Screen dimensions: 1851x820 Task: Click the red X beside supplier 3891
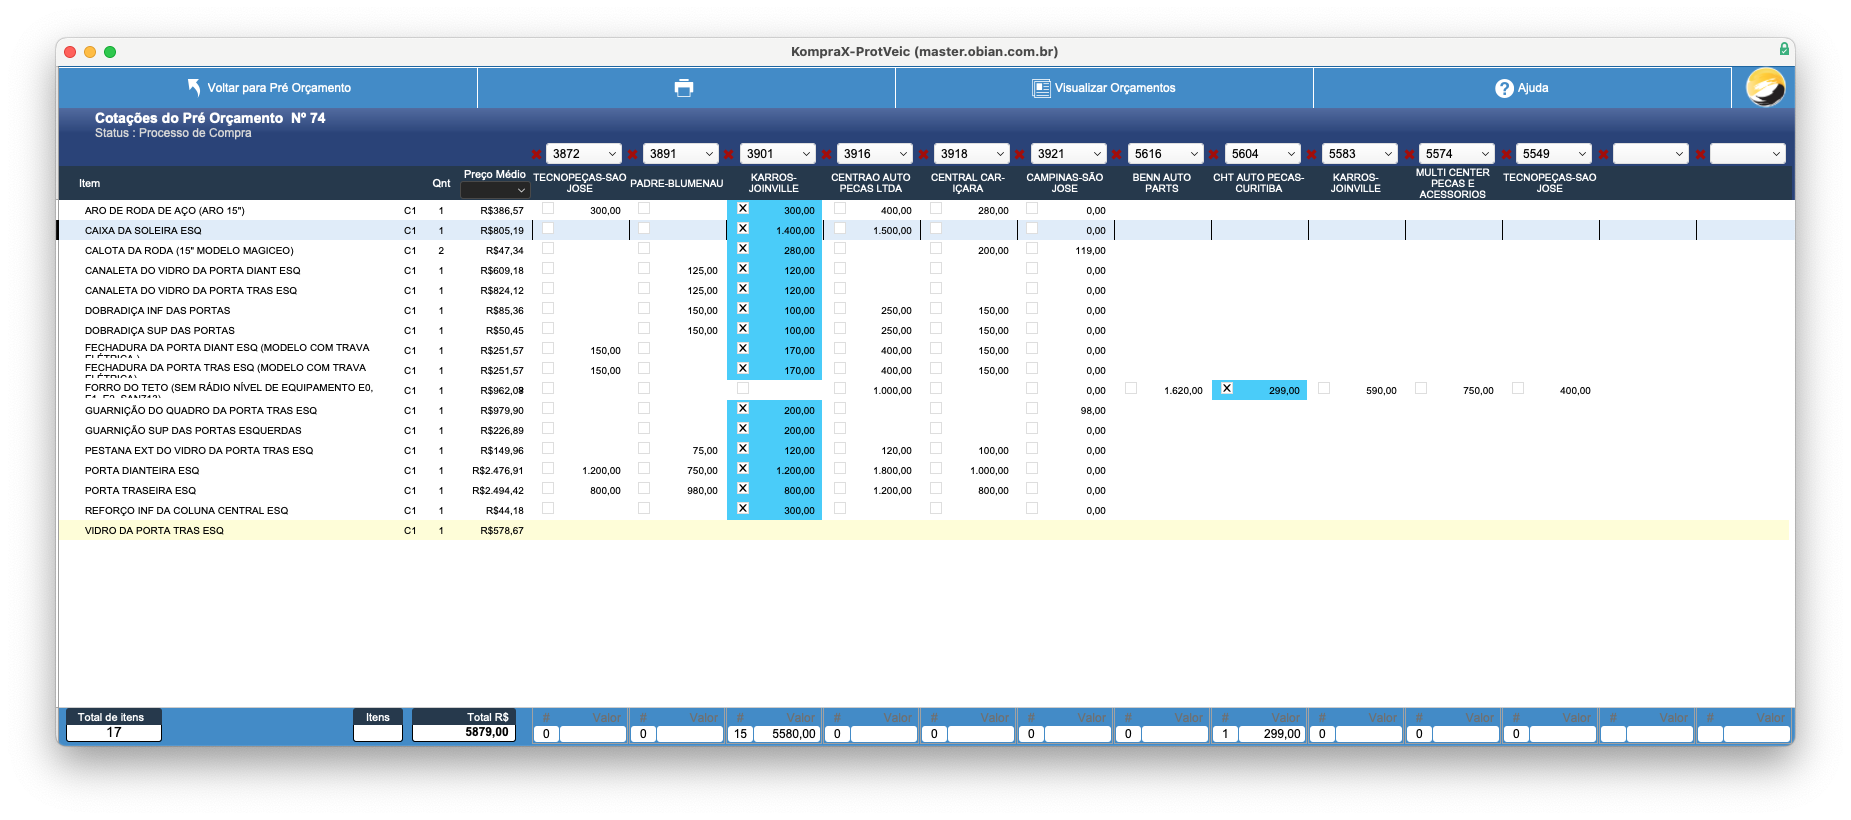pos(633,154)
